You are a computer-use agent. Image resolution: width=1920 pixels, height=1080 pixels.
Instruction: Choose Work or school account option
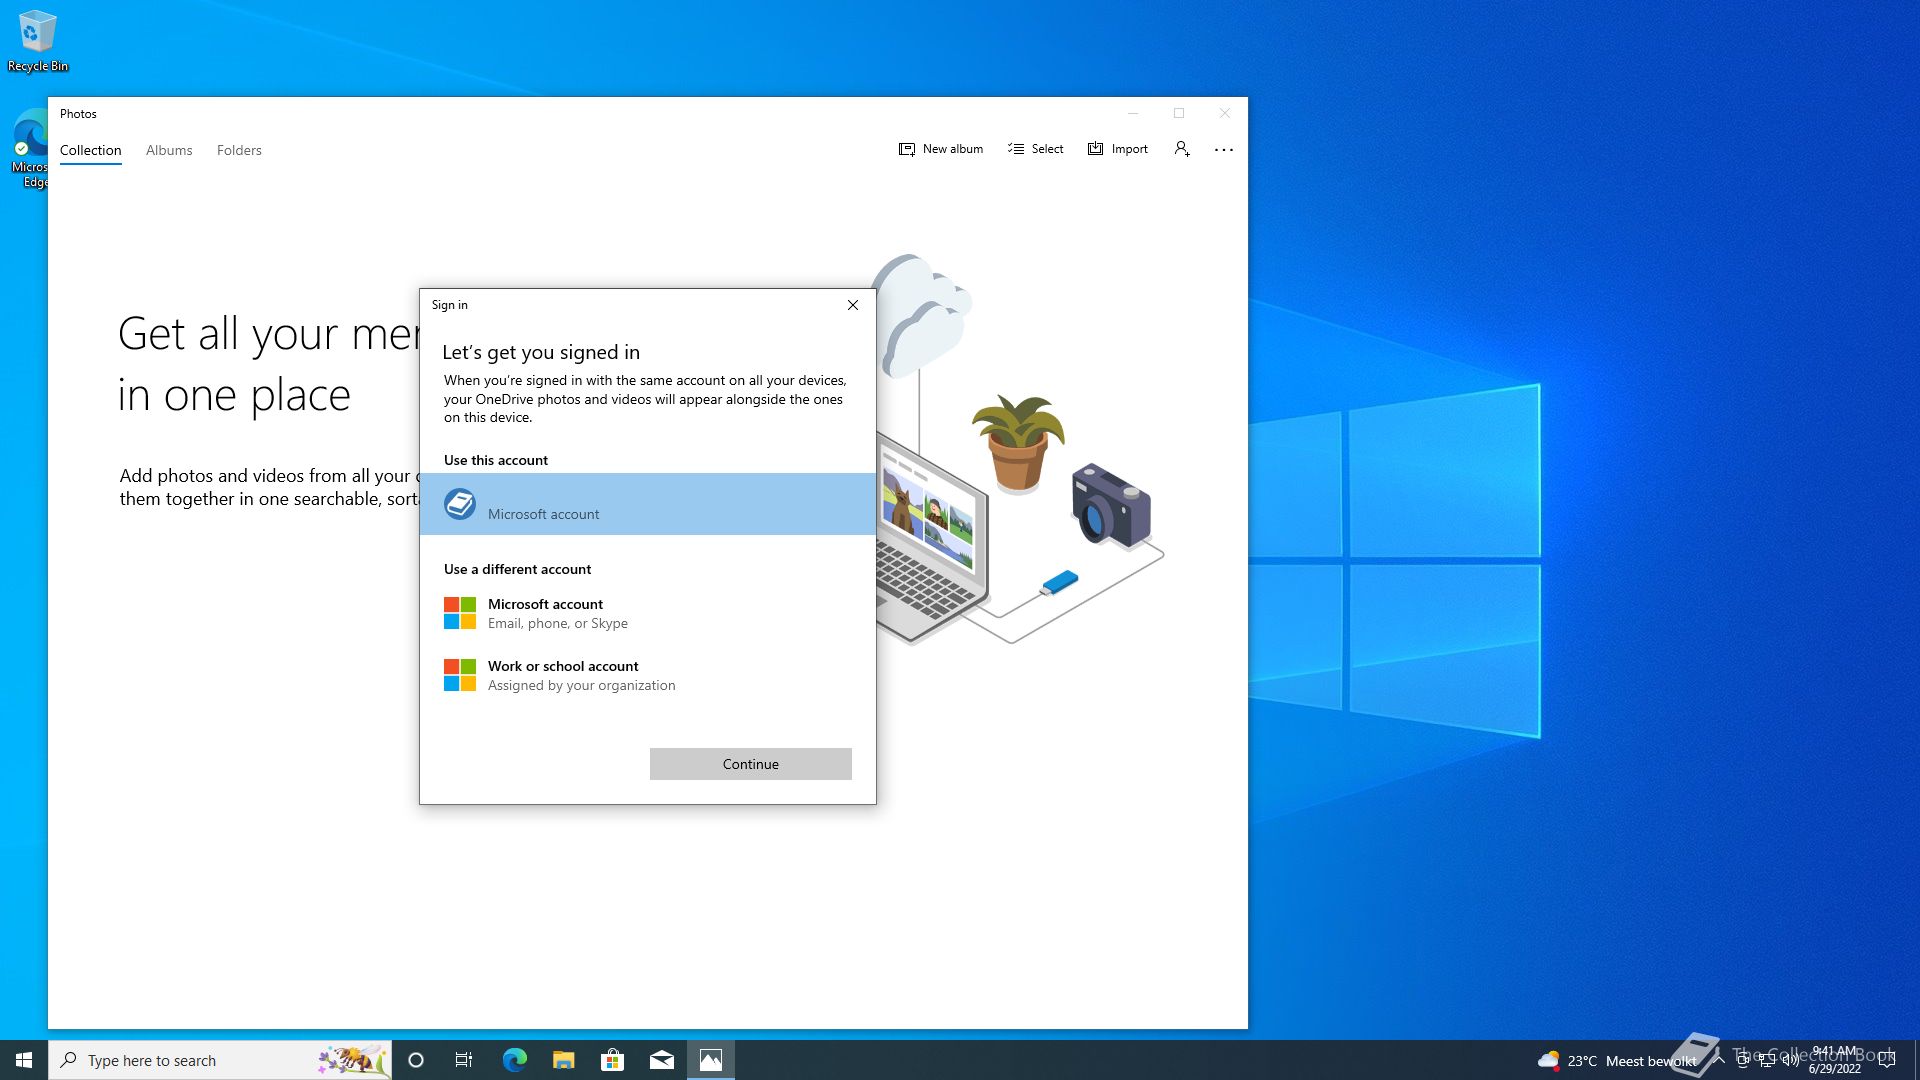coord(648,675)
